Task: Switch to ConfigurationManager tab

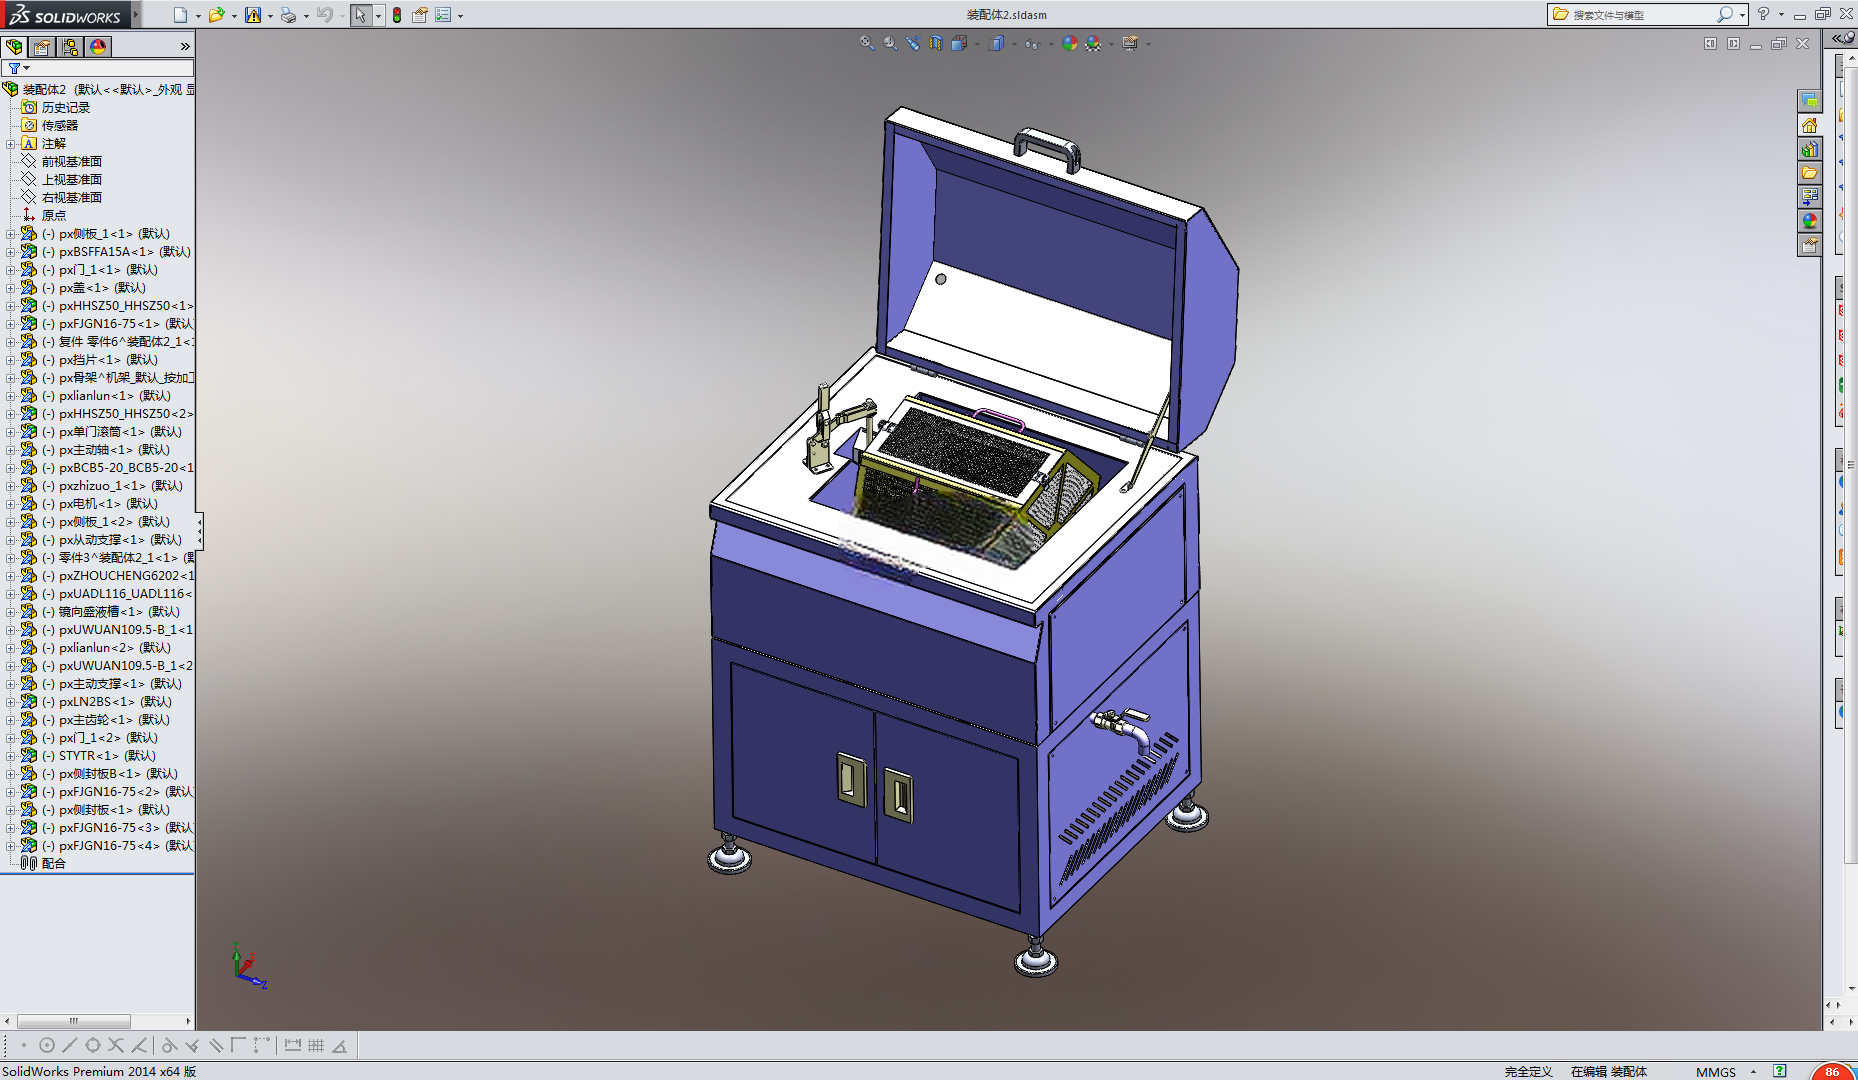Action: [x=70, y=47]
